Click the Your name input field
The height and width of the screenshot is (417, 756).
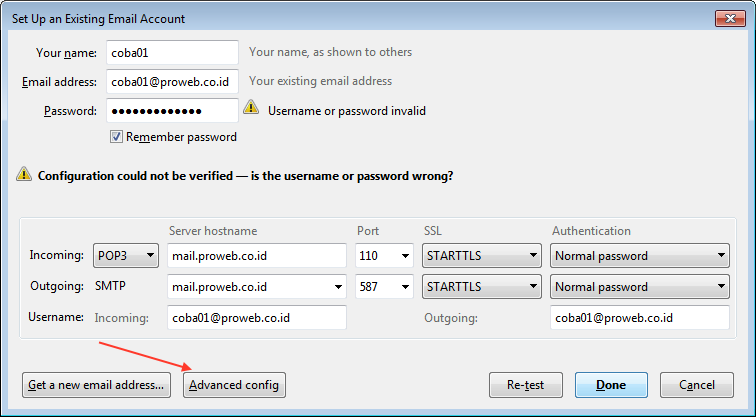[172, 53]
